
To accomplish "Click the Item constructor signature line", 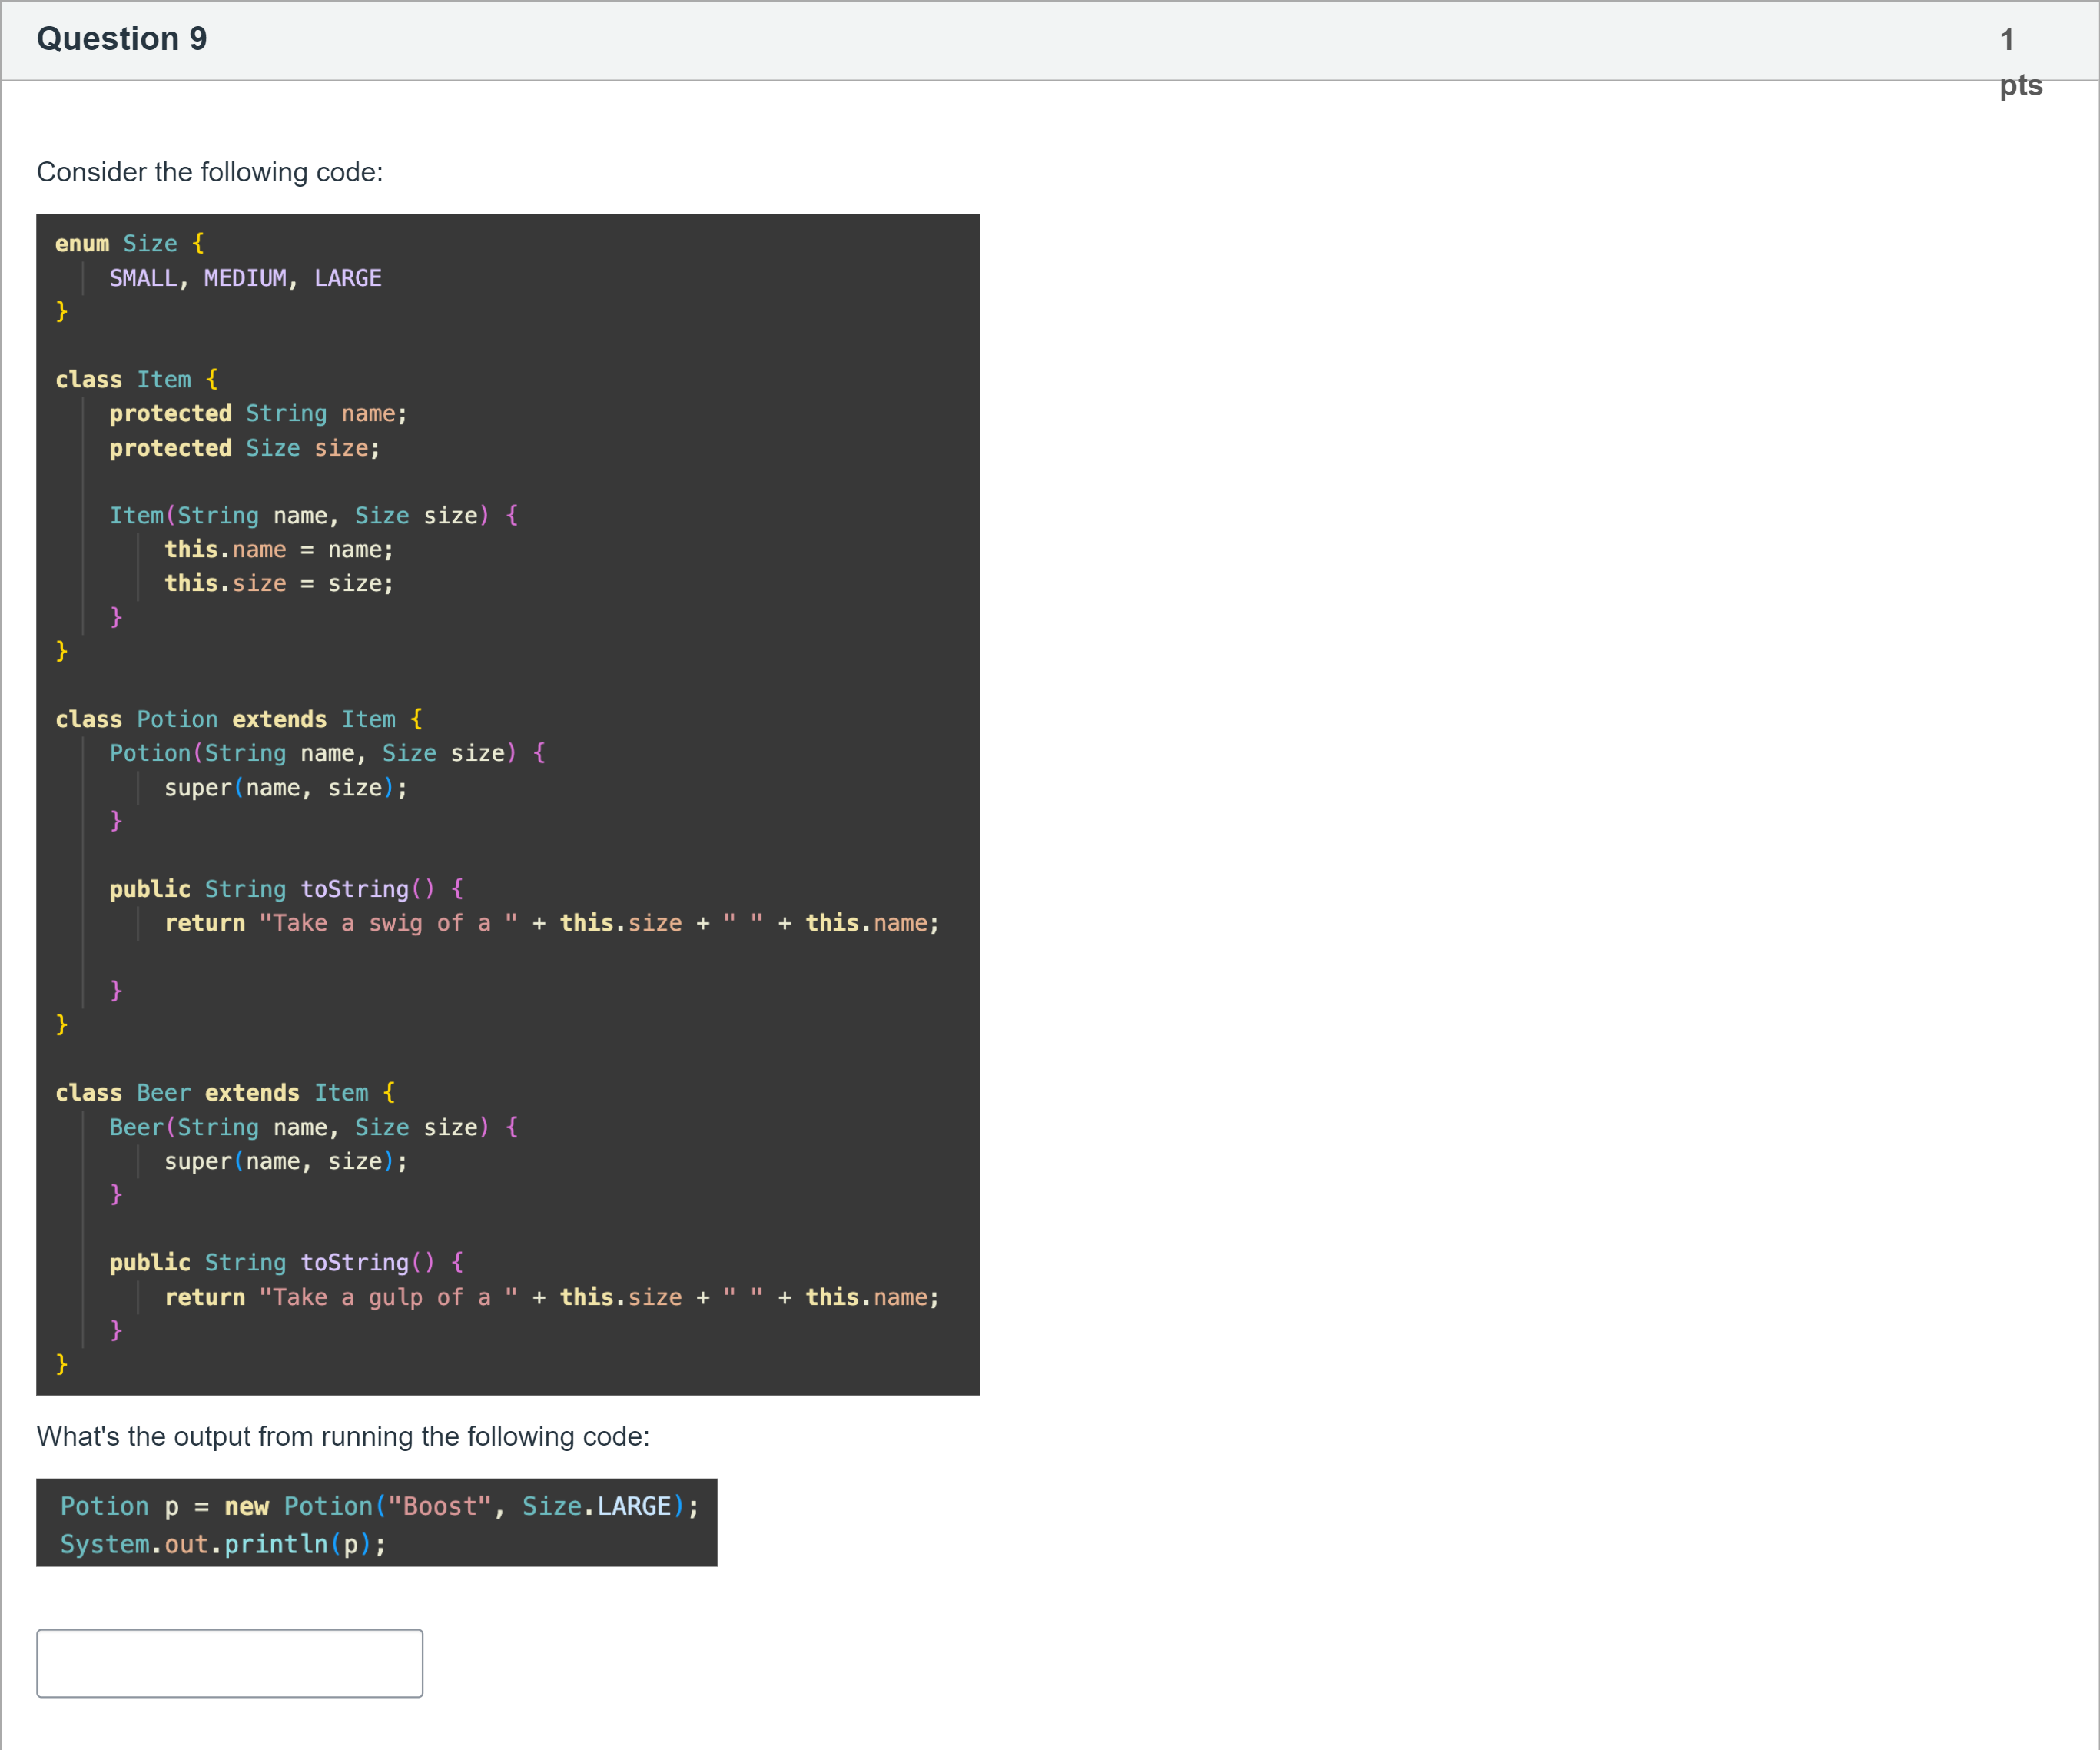I will [313, 516].
